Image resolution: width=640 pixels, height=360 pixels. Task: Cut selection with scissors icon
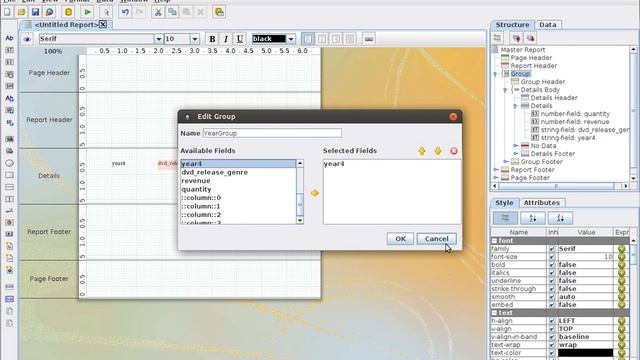(158, 12)
